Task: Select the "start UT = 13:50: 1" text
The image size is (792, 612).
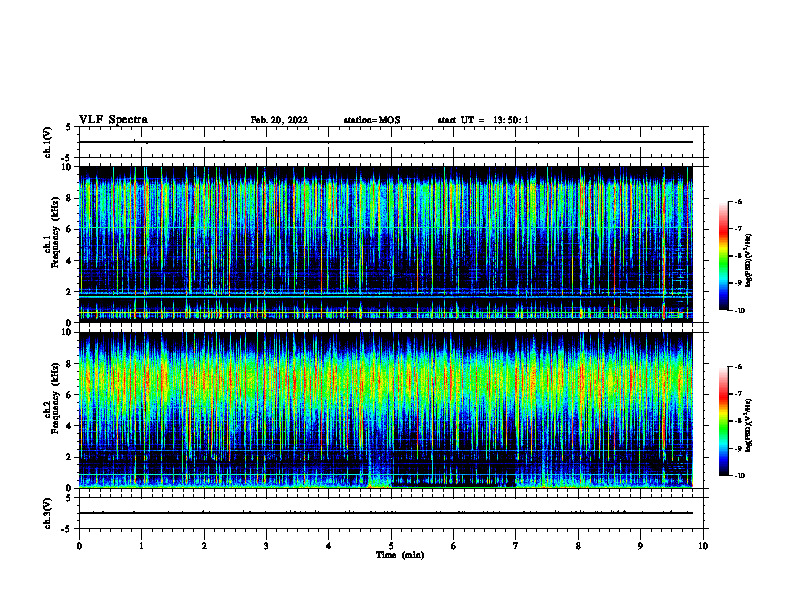Action: (x=483, y=120)
